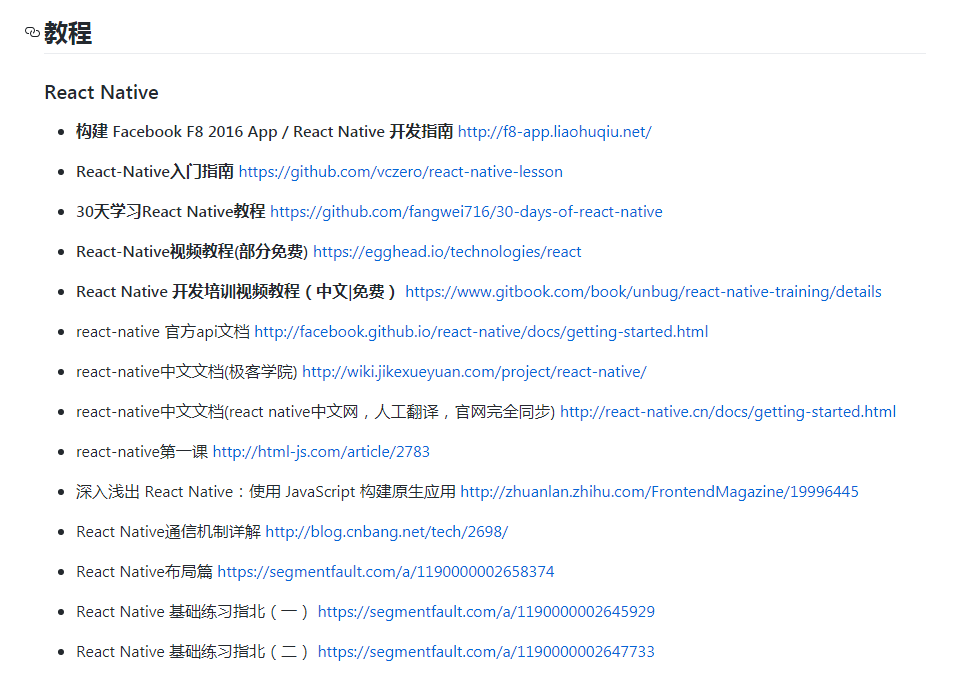Open vczero react-native-lesson GitHub link
The image size is (969, 678).
pyautogui.click(x=400, y=172)
